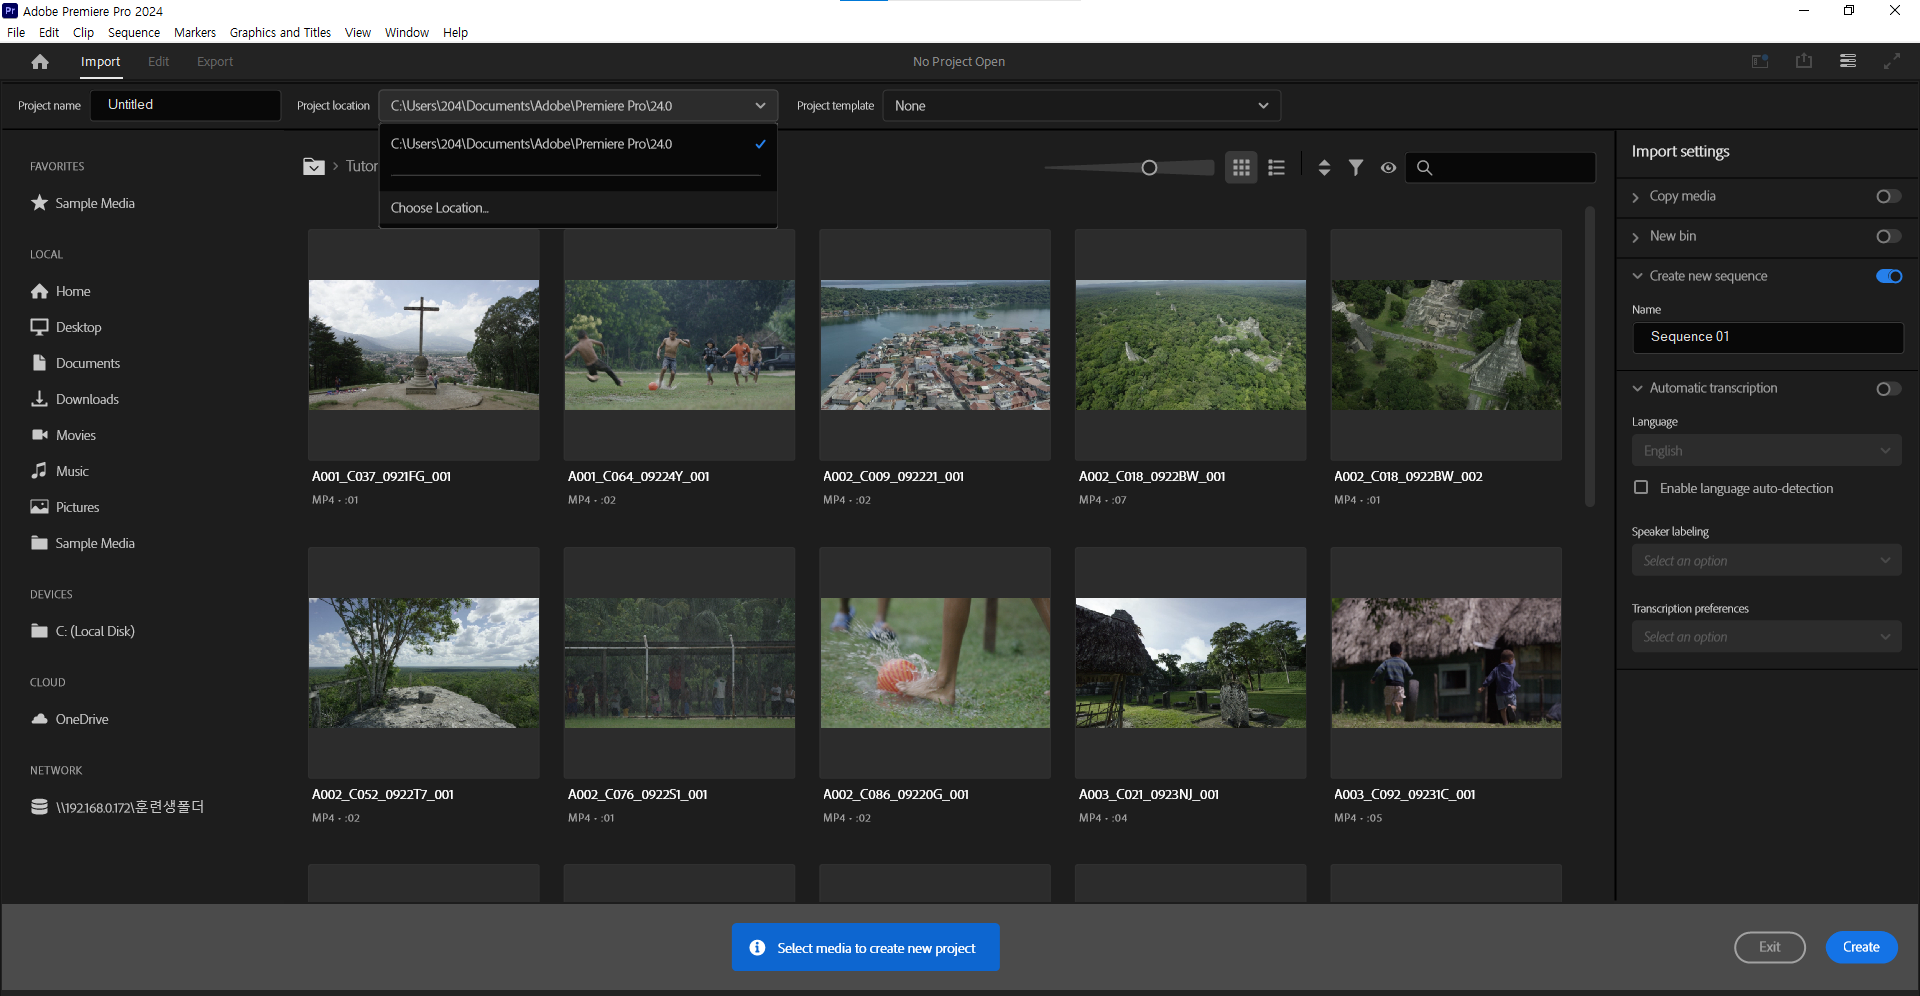
Task: Collapse the Create new sequence section
Action: pos(1637,276)
